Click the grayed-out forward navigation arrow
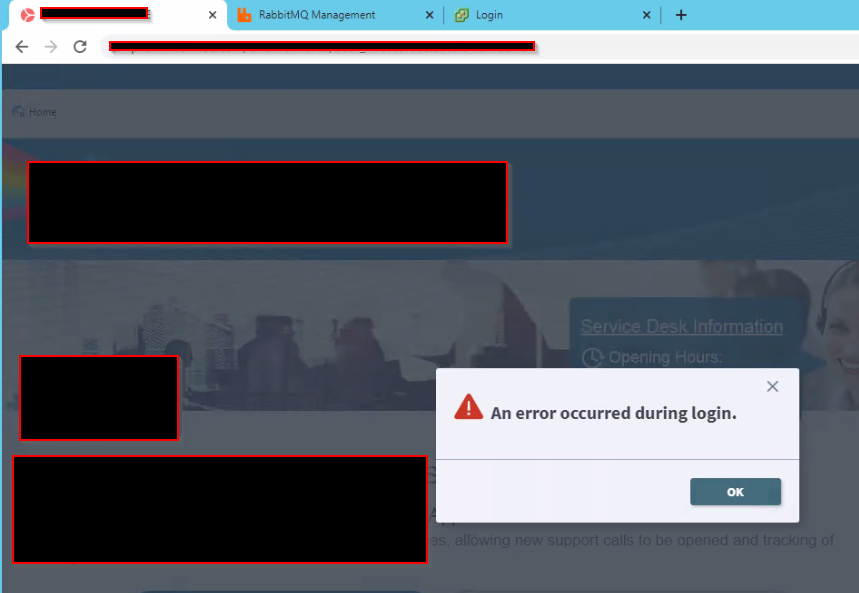The height and width of the screenshot is (593, 859). coord(51,46)
